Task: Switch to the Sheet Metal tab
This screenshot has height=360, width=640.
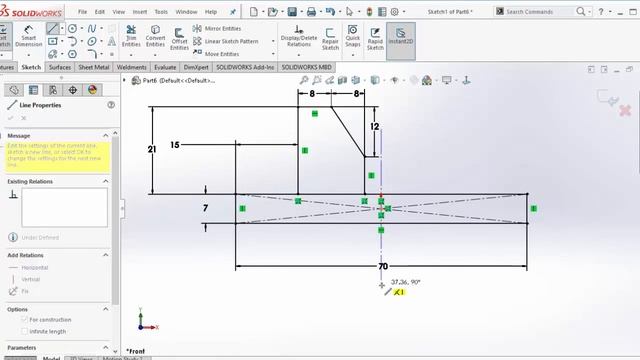Action: click(x=93, y=67)
